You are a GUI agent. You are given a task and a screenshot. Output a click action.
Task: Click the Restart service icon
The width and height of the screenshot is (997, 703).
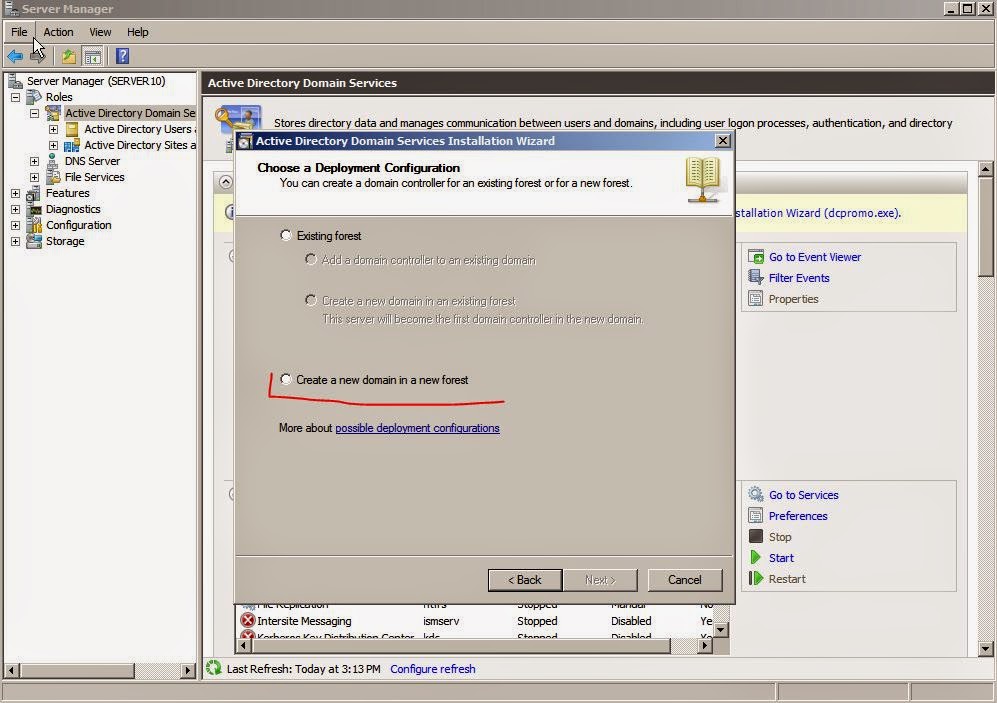click(x=756, y=578)
